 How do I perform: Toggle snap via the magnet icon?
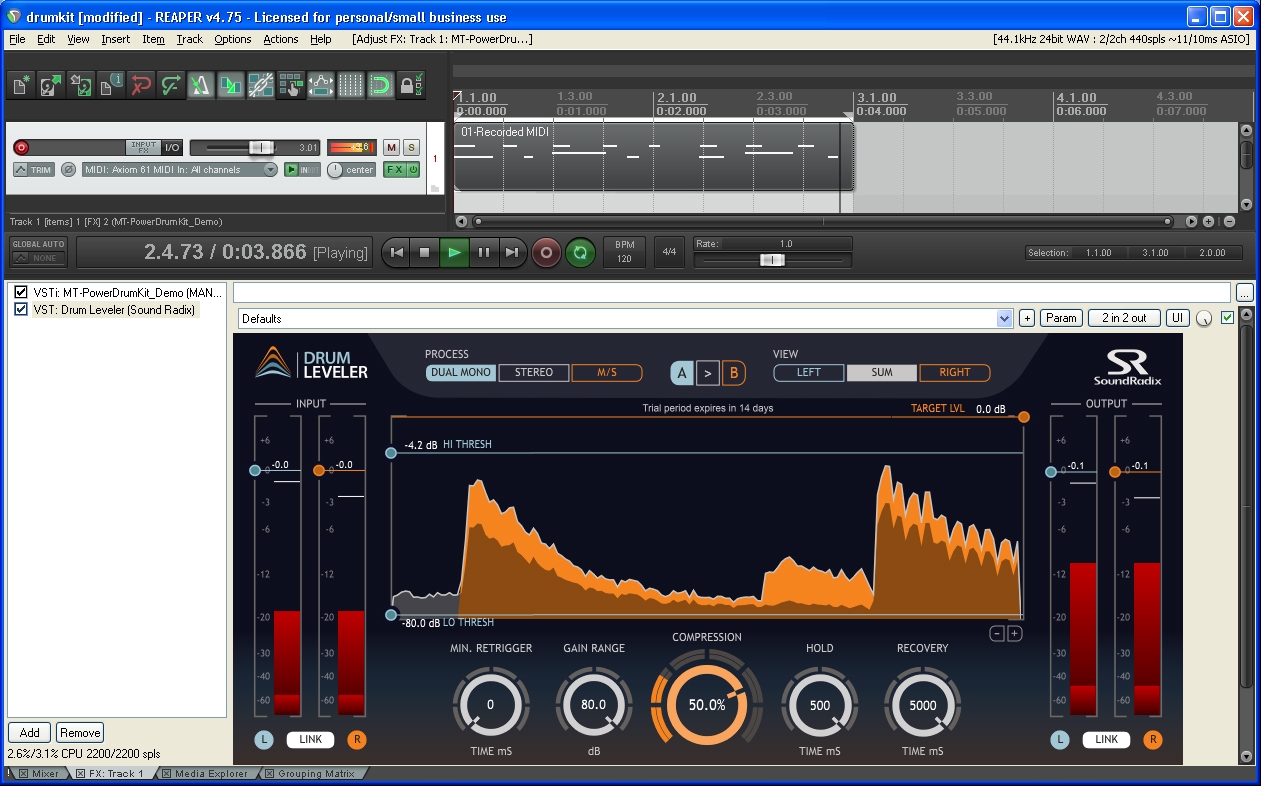tap(380, 86)
